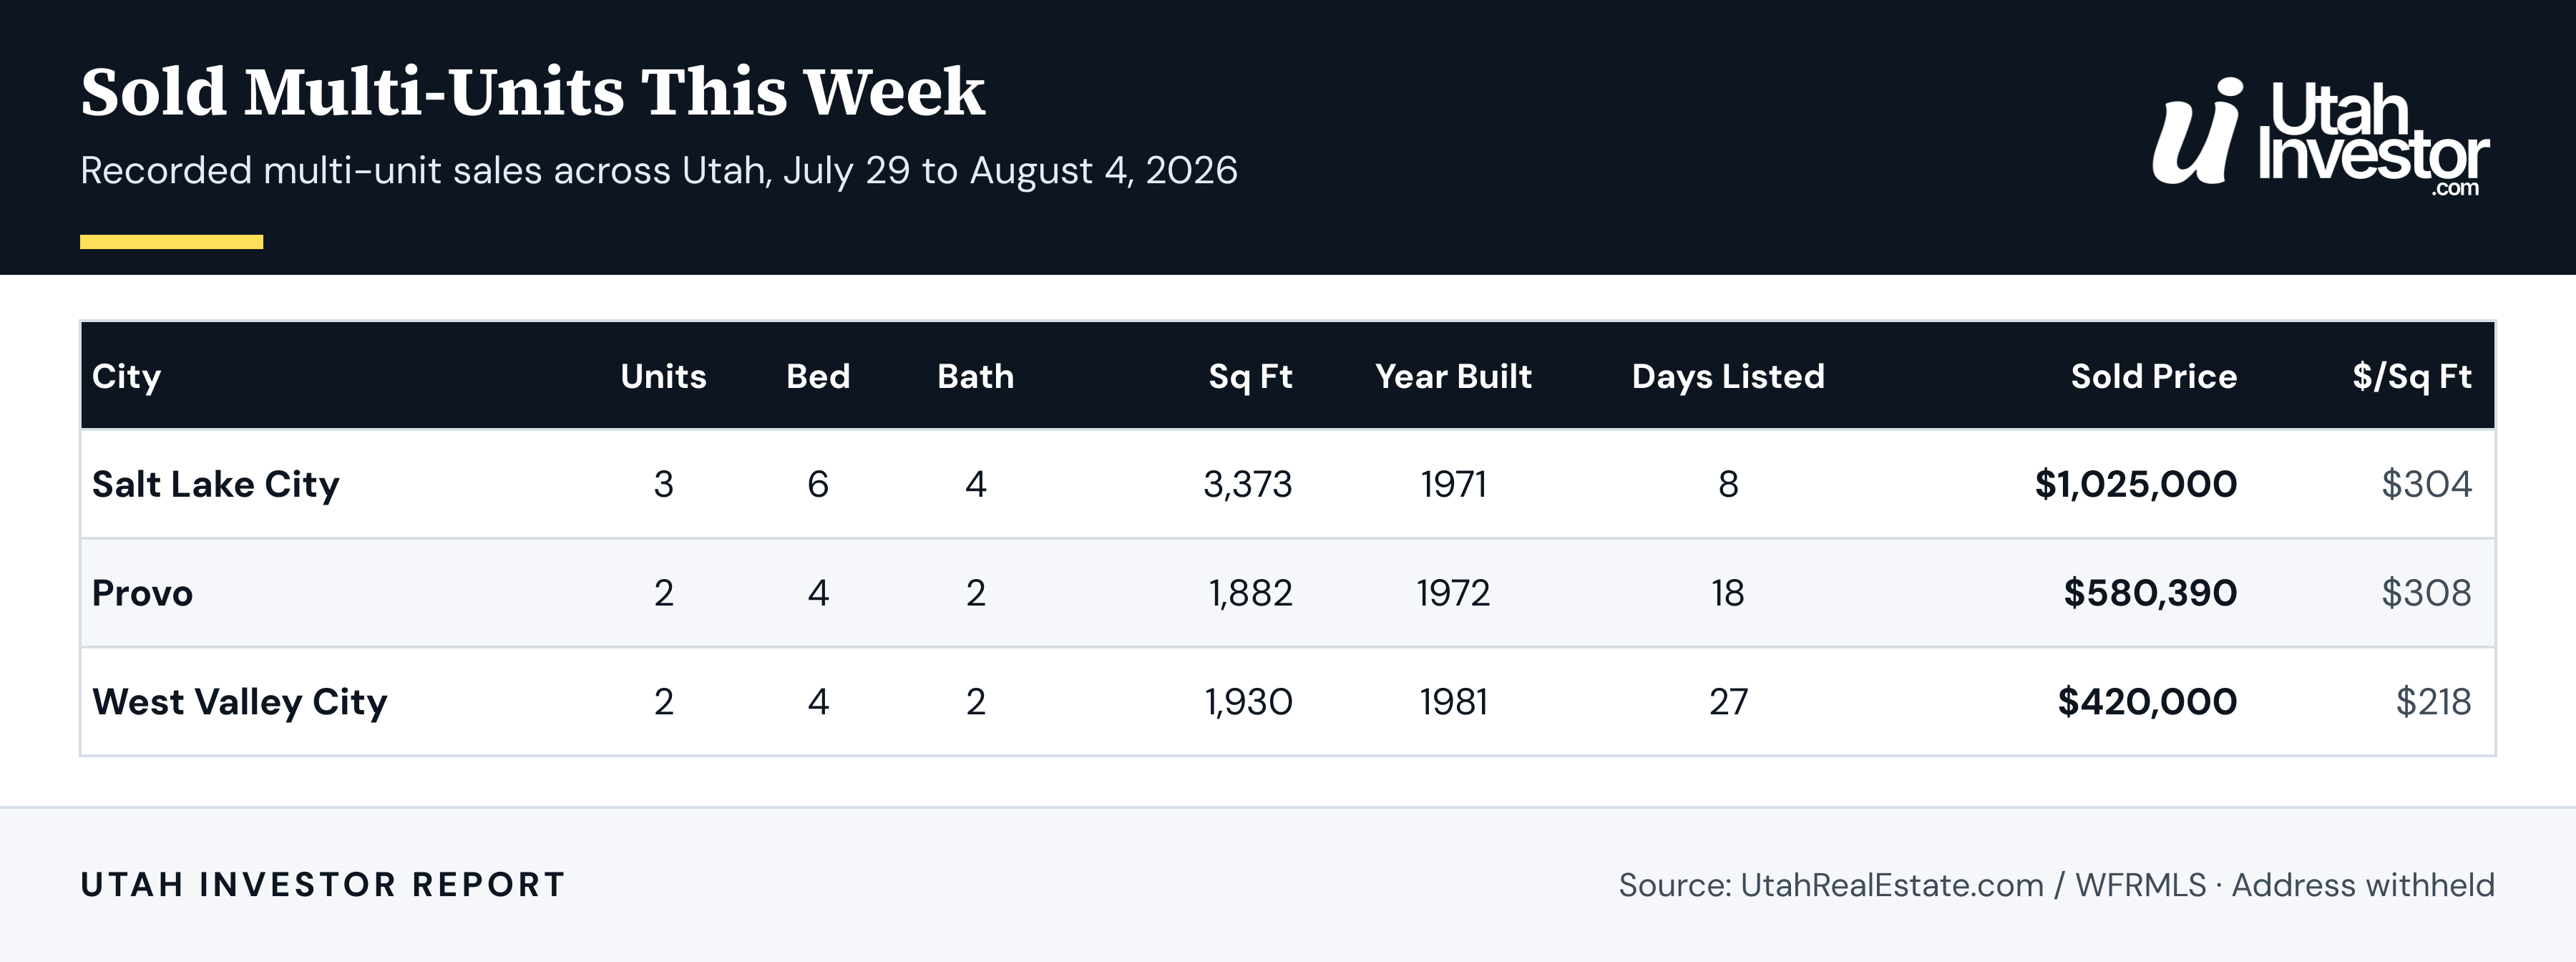The height and width of the screenshot is (962, 2576).
Task: Click the Days Listed column header
Action: click(x=1728, y=376)
